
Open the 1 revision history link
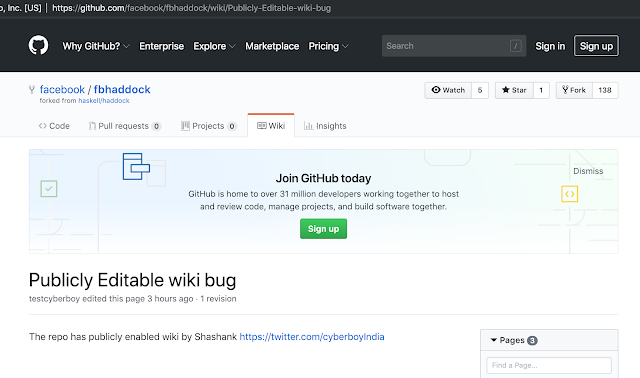click(218, 299)
